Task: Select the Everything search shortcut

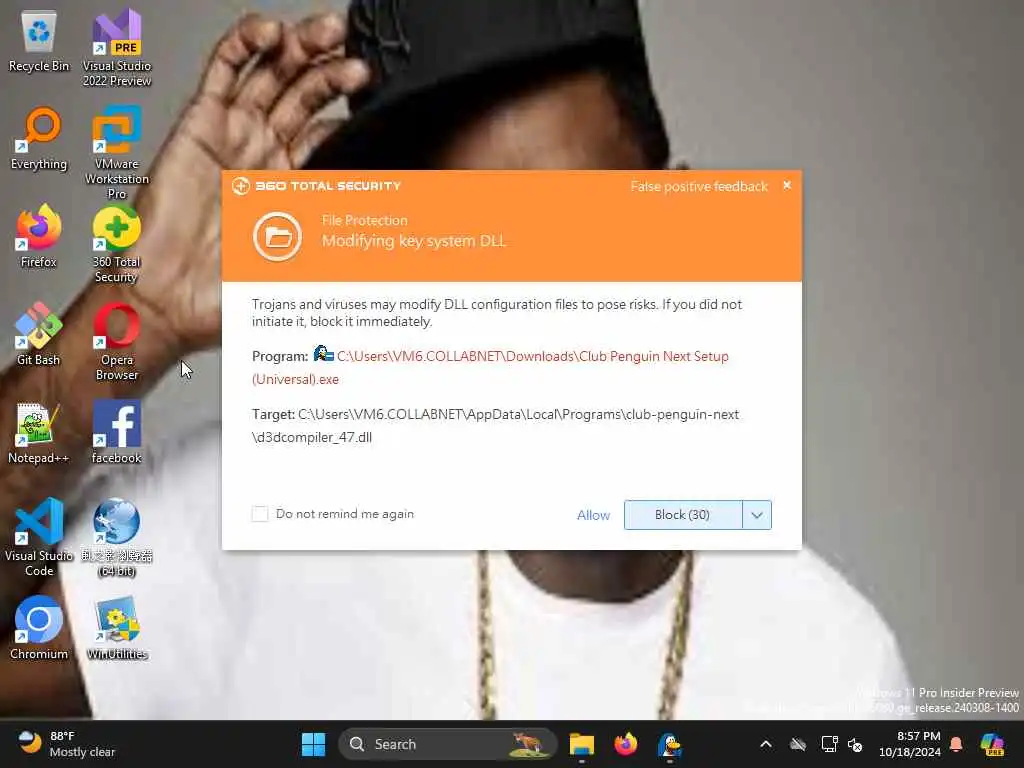Action: point(39,138)
